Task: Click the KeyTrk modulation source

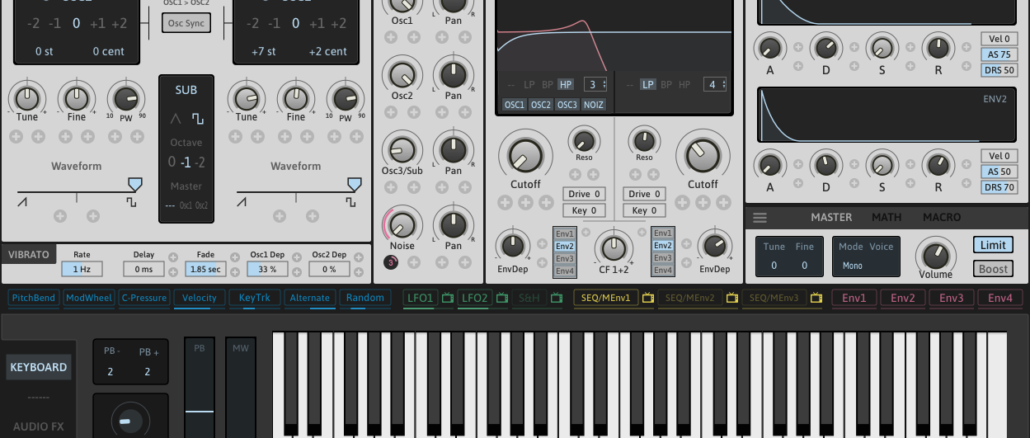Action: [255, 298]
